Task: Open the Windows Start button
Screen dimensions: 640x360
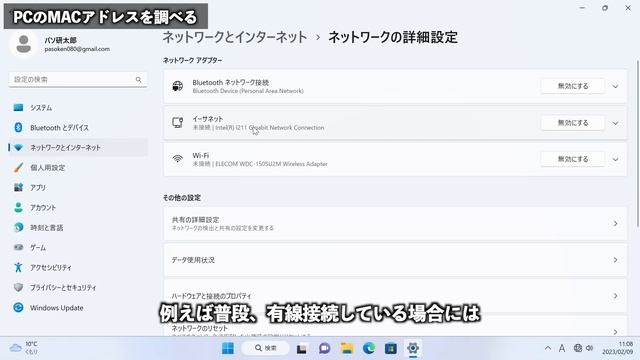Action: point(228,348)
